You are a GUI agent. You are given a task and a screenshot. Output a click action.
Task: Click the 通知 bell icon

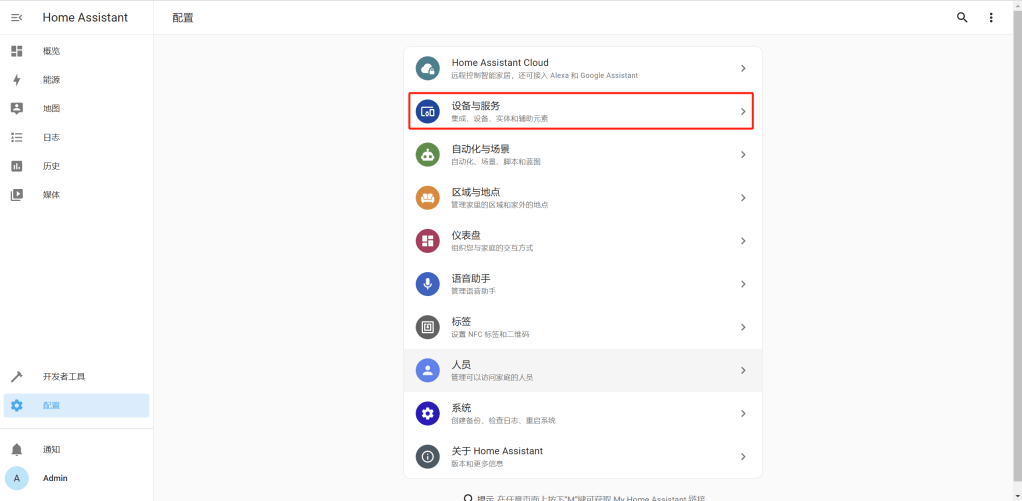point(17,449)
